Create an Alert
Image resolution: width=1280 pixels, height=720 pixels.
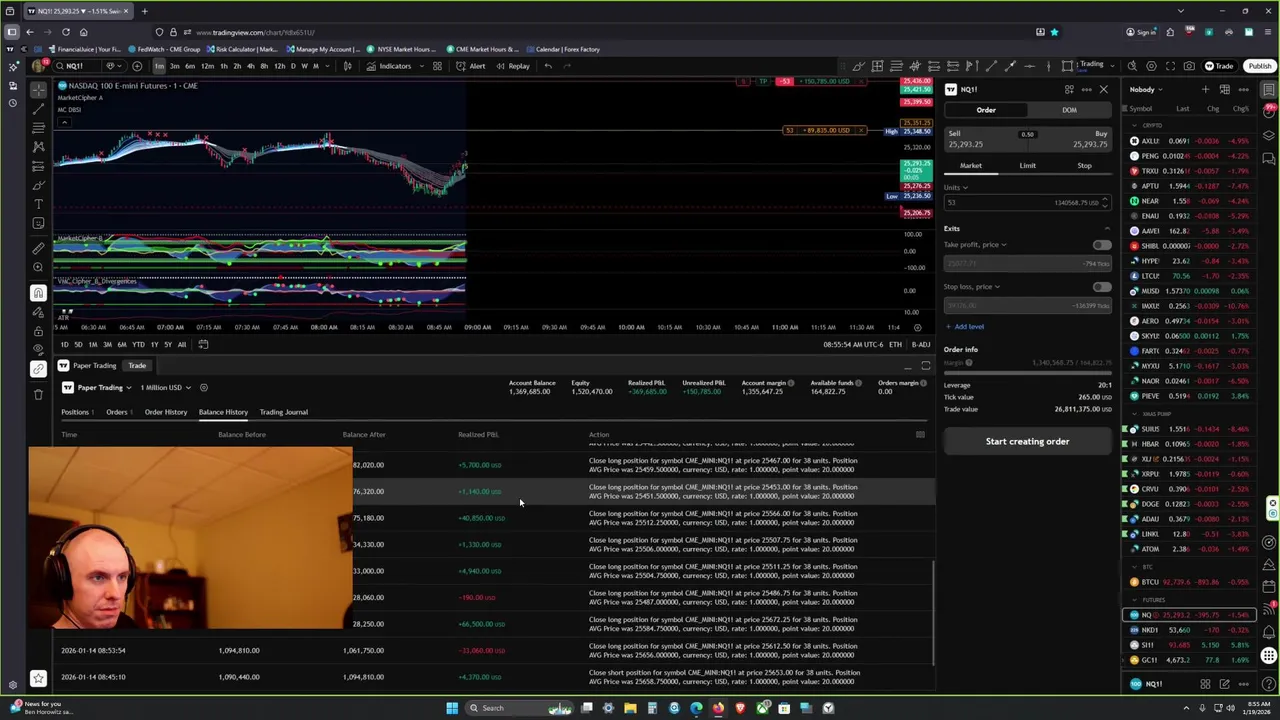[x=472, y=66]
